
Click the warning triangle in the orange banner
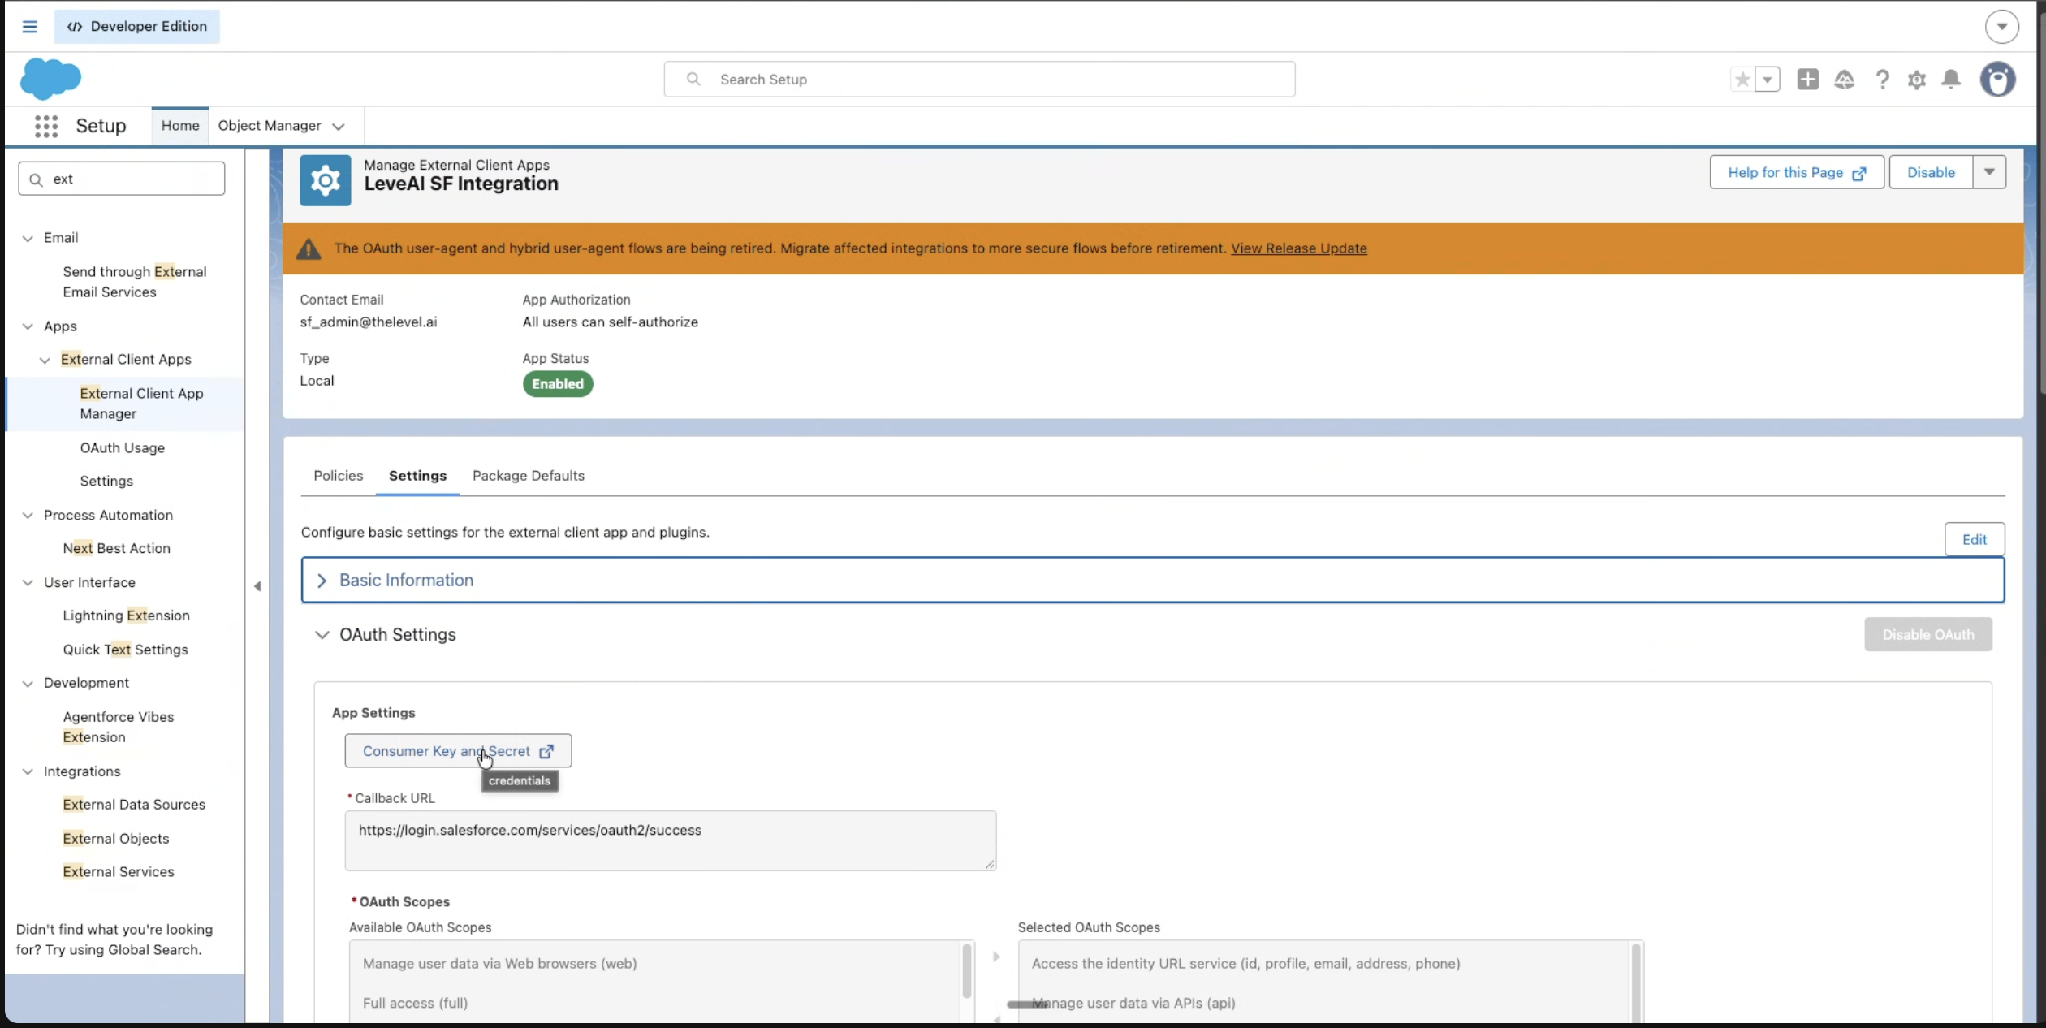click(309, 249)
